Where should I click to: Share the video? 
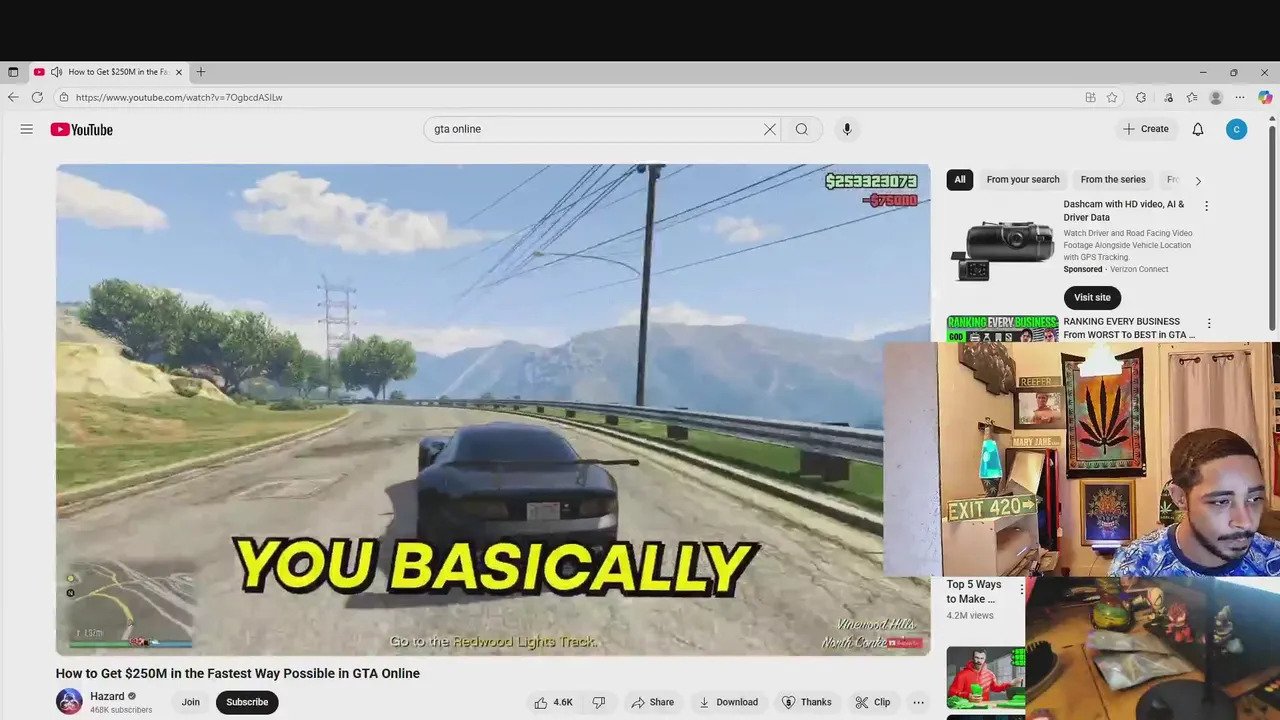point(652,702)
